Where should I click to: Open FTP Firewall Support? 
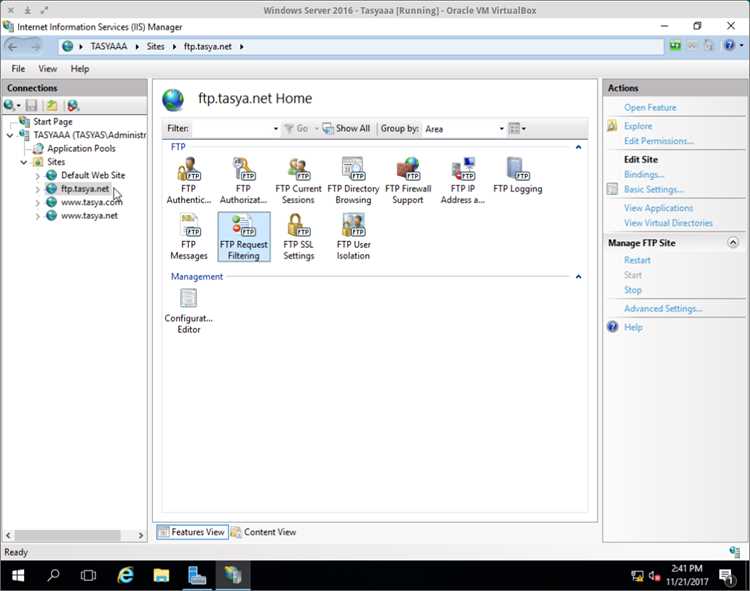click(x=408, y=181)
